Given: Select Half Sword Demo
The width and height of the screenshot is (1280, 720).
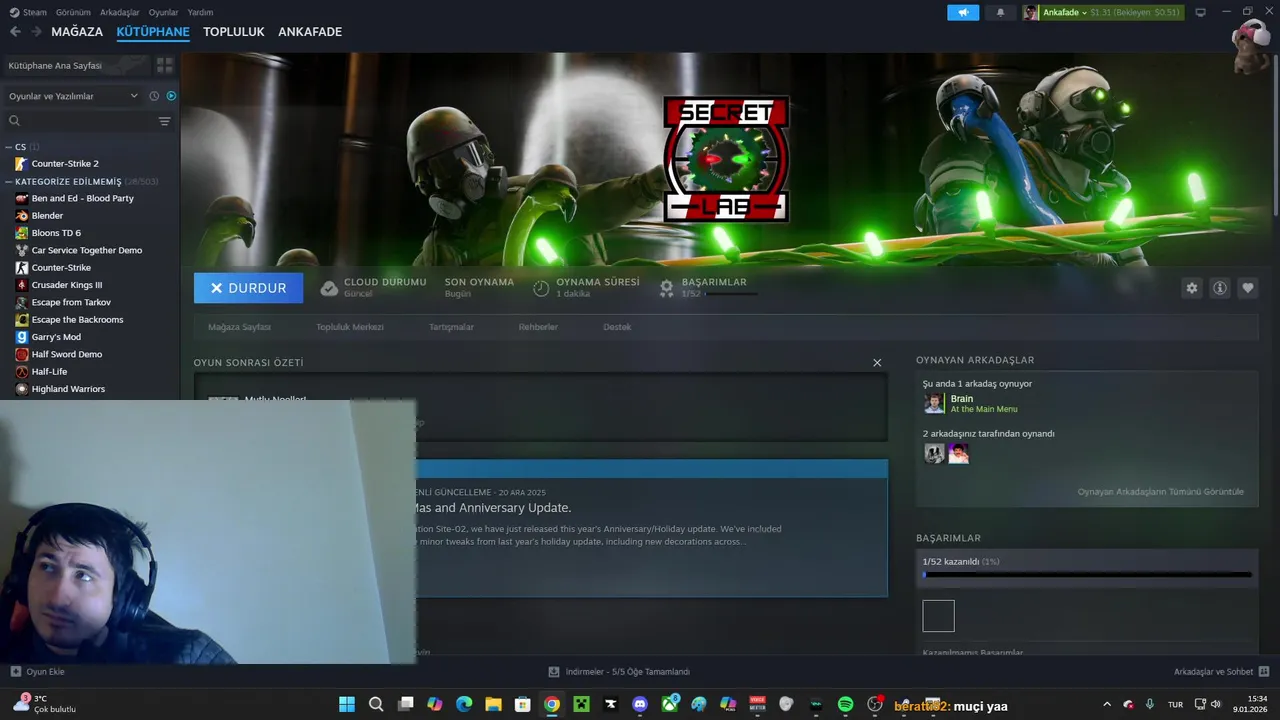Looking at the screenshot, I should tap(67, 354).
